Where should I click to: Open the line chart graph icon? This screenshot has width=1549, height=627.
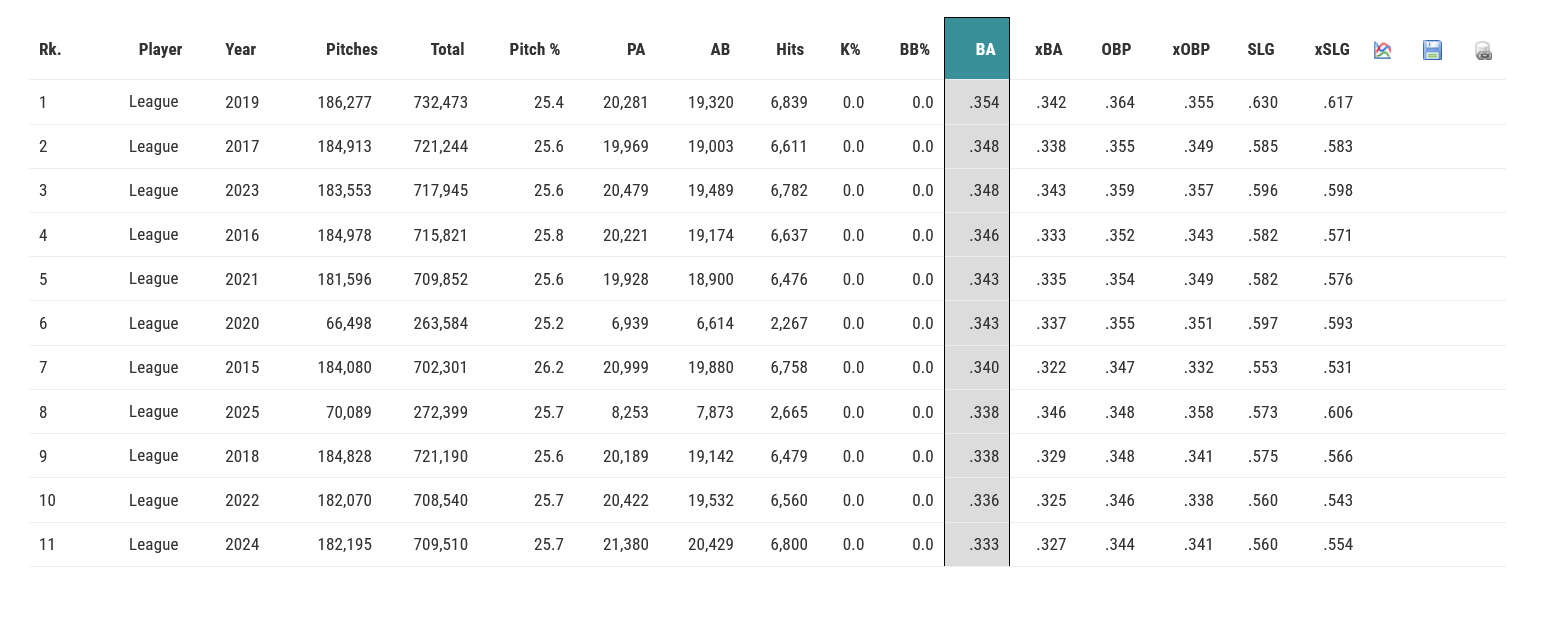pyautogui.click(x=1382, y=50)
